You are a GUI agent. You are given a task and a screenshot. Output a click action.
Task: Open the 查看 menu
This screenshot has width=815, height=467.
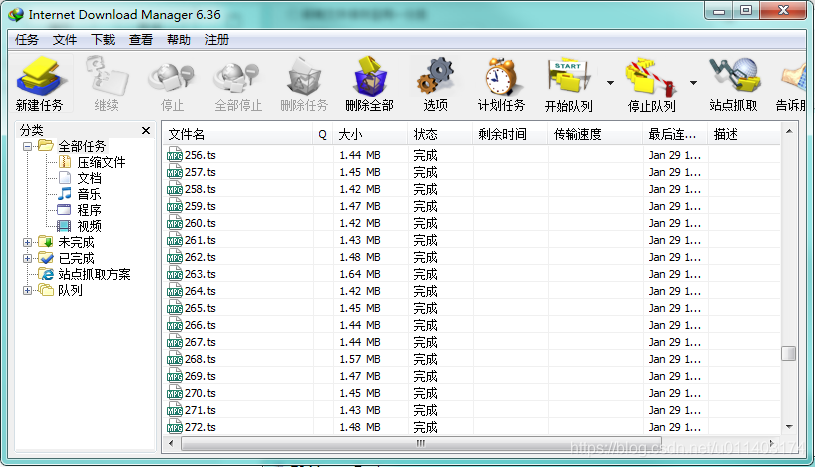click(x=141, y=40)
